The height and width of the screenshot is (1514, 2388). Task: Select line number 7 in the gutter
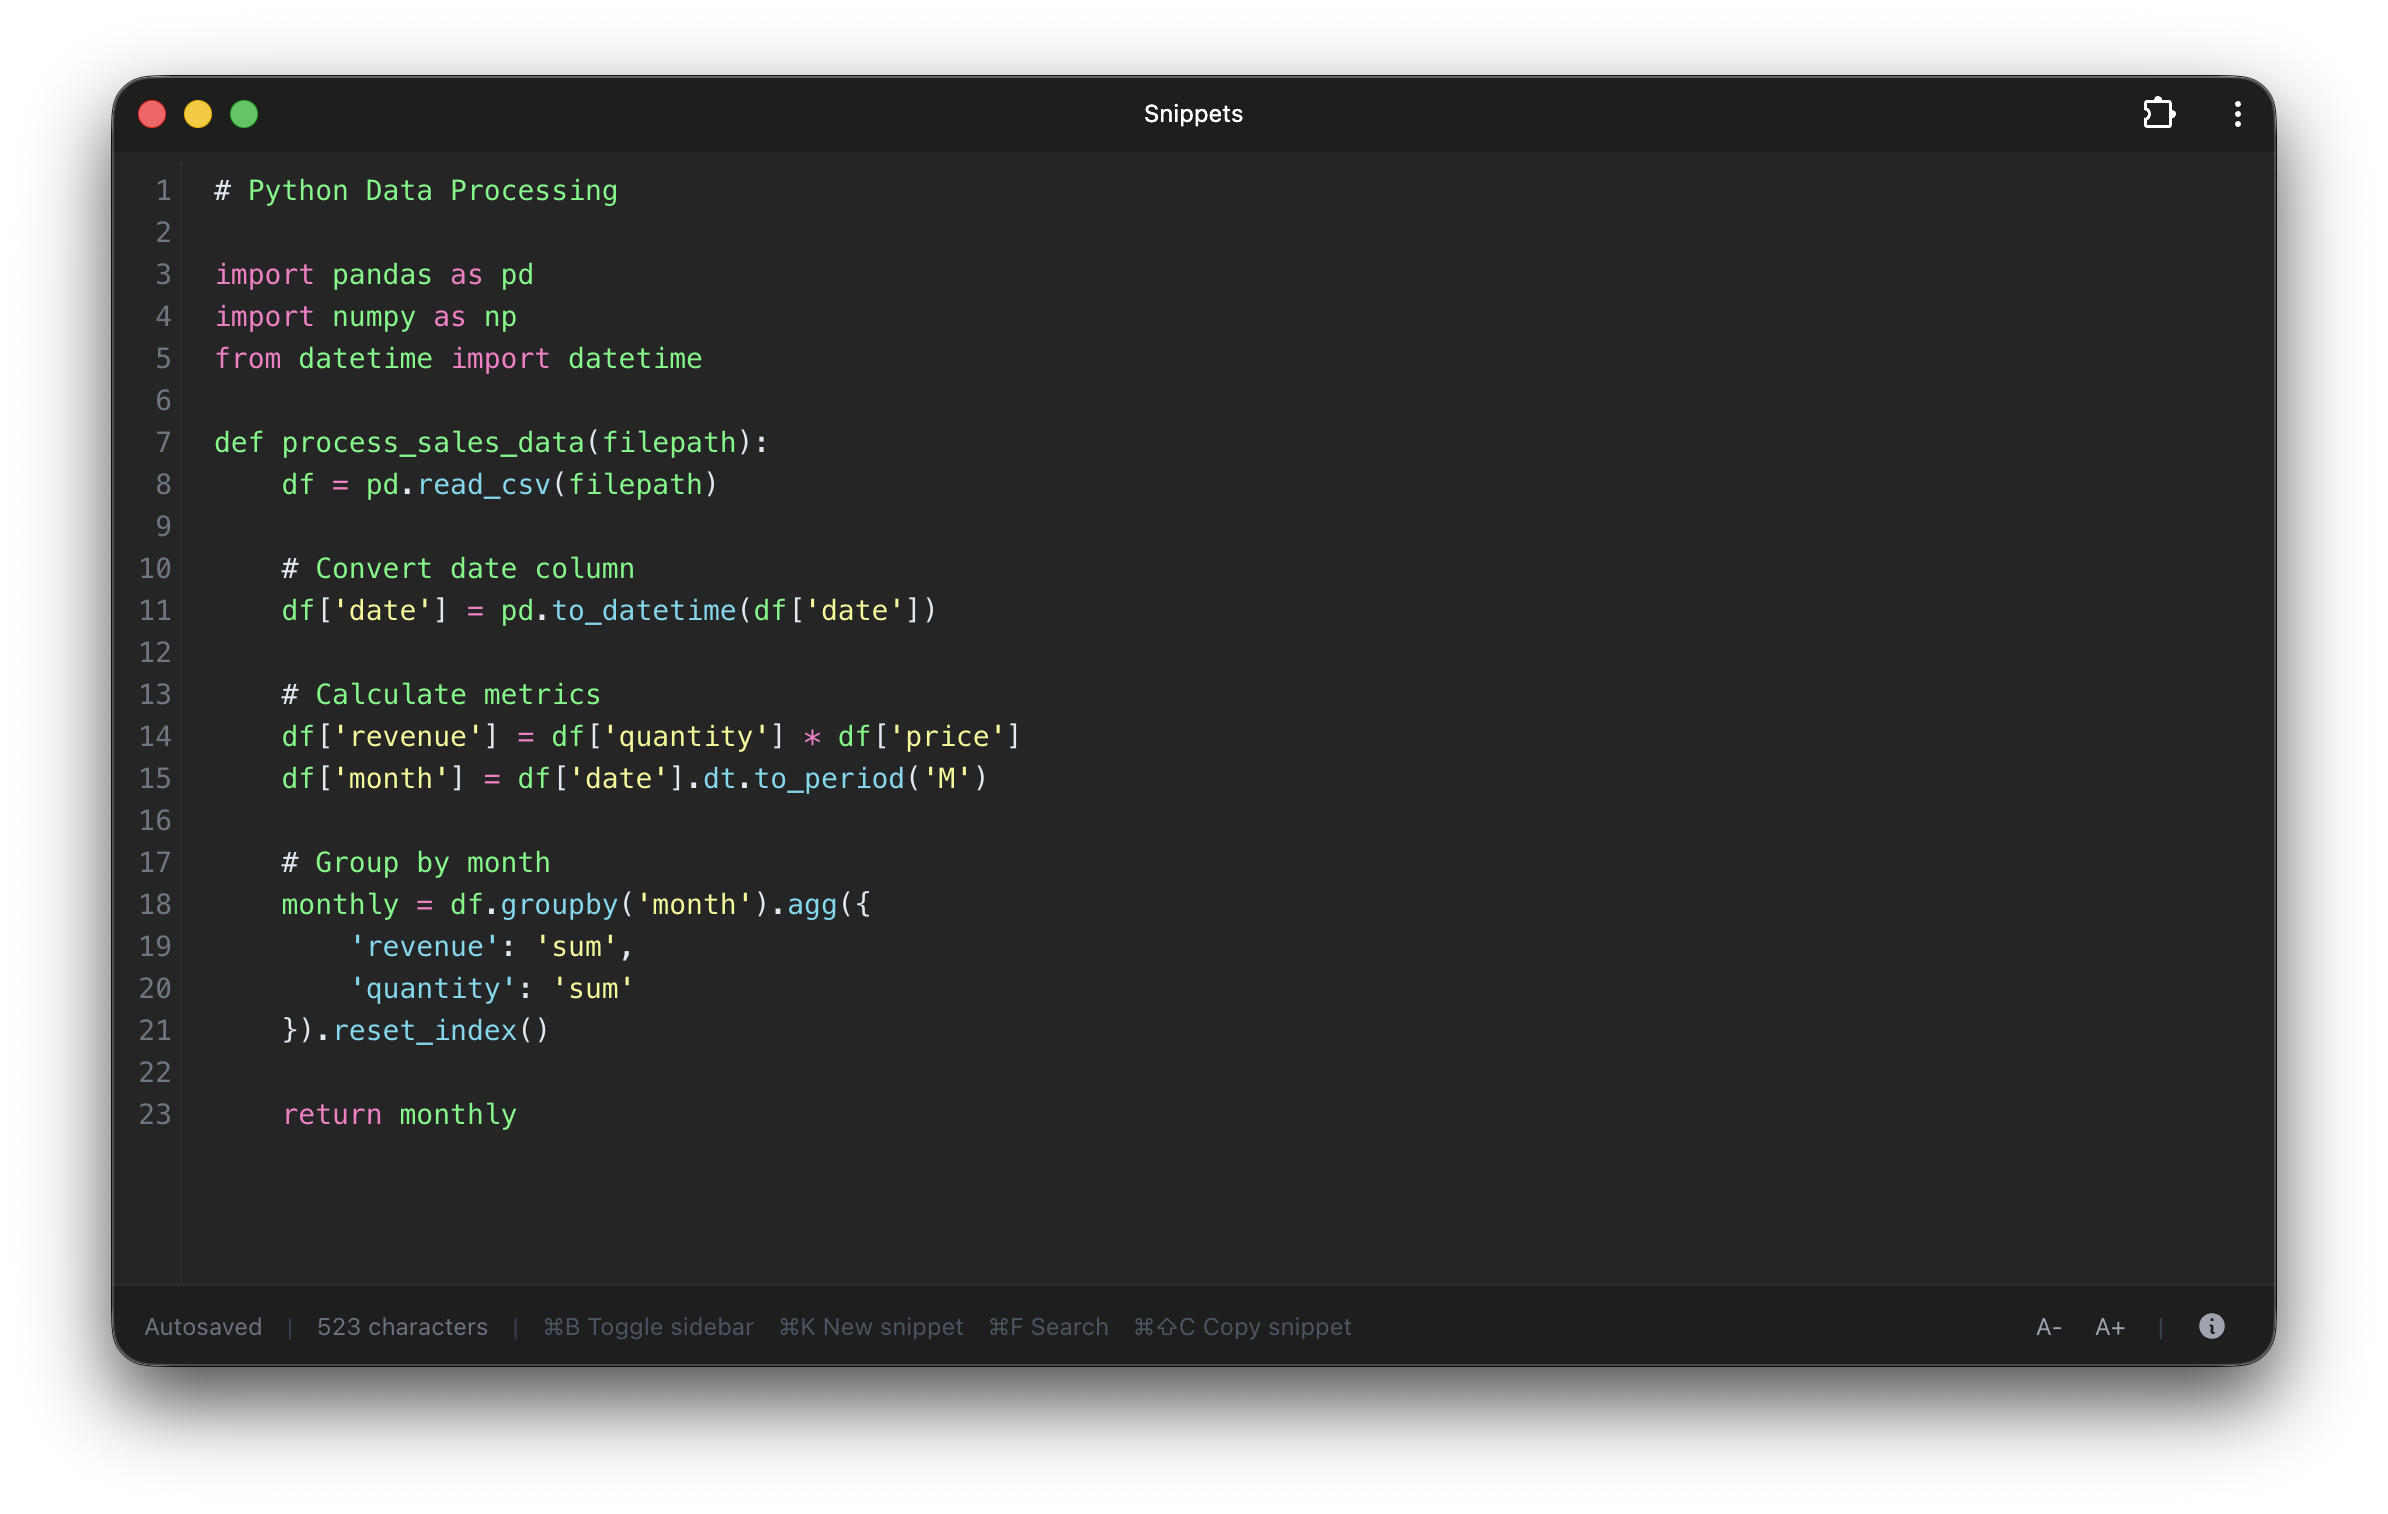point(162,442)
